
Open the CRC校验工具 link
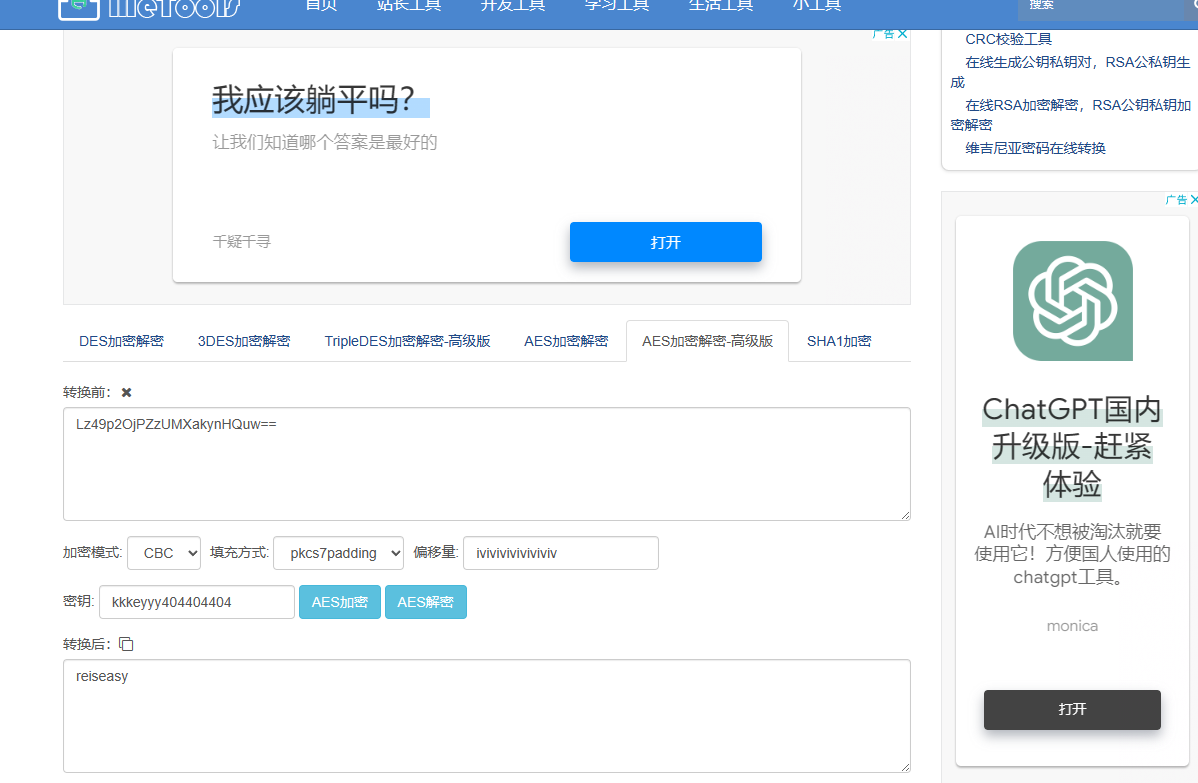tap(1008, 39)
